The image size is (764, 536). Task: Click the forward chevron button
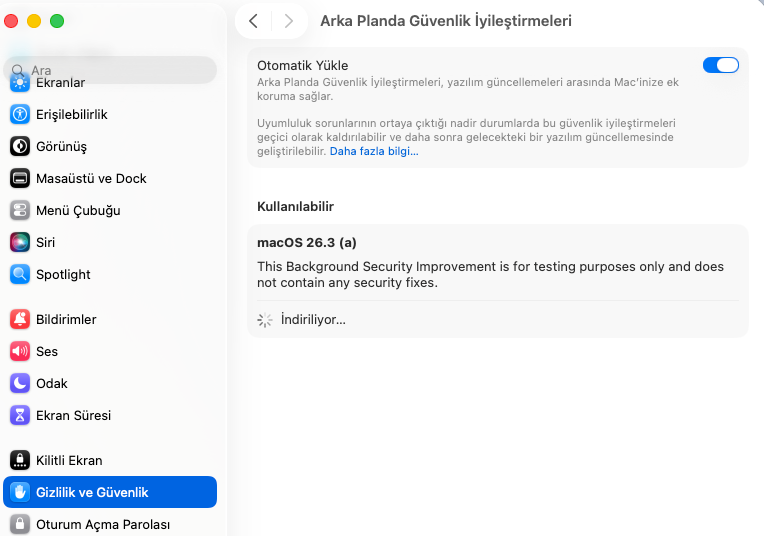(x=288, y=21)
